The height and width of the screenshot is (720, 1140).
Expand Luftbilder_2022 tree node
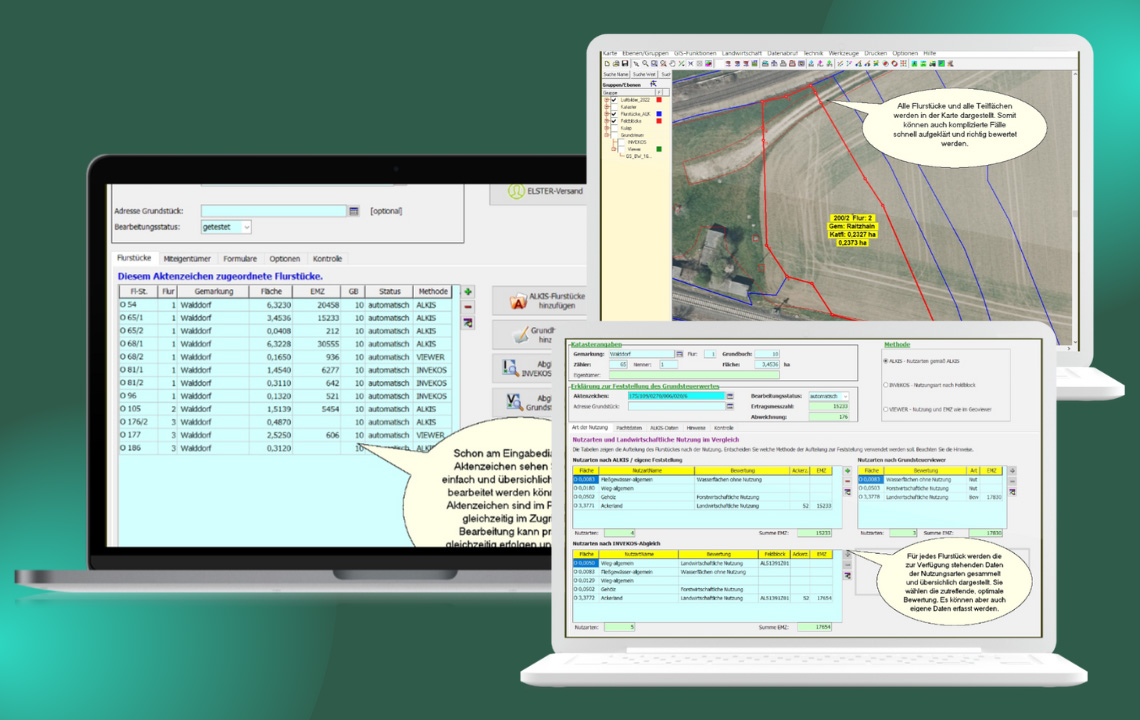click(606, 100)
